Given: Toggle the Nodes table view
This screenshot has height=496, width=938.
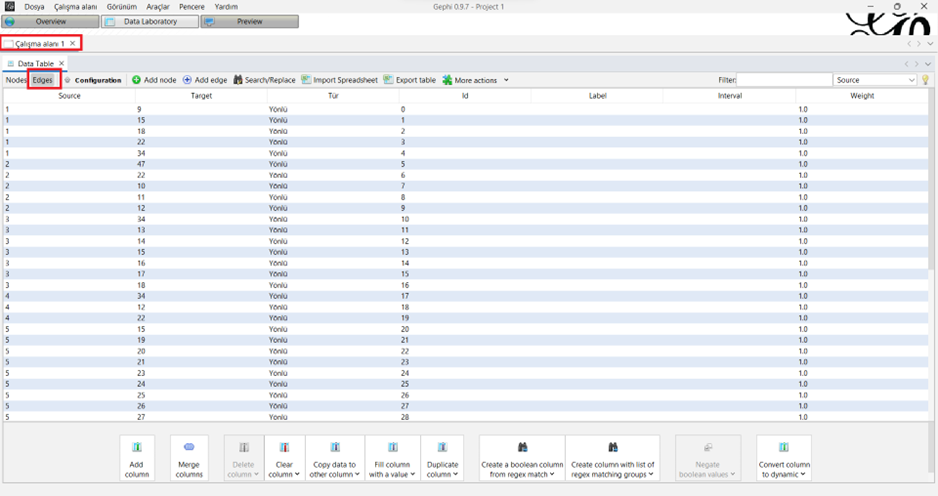Looking at the screenshot, I should (x=16, y=80).
